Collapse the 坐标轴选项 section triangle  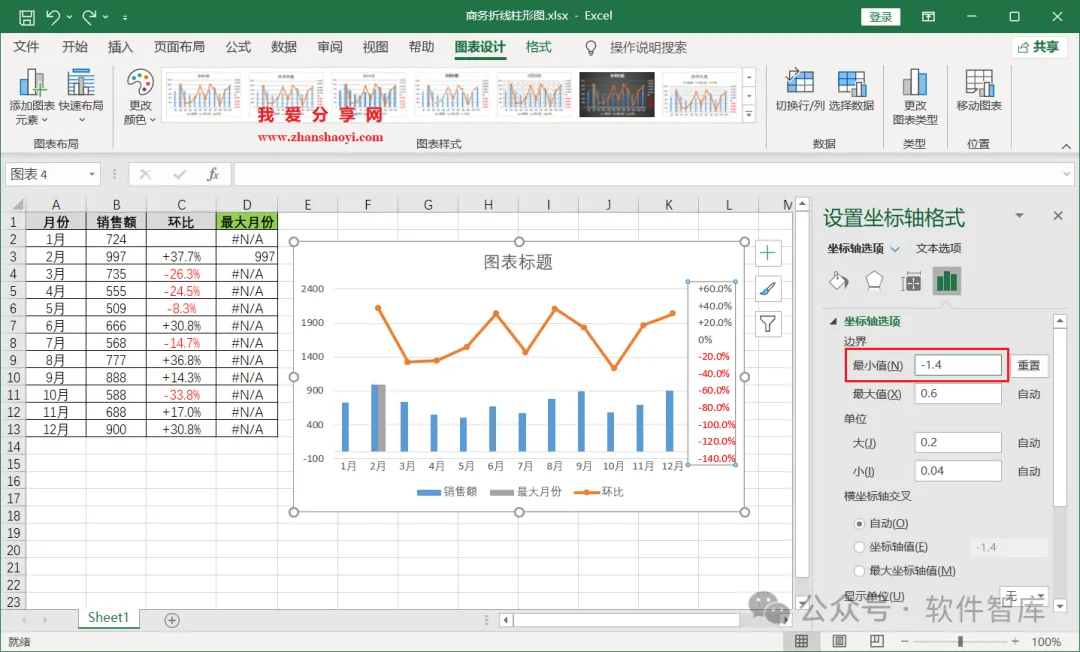[833, 322]
